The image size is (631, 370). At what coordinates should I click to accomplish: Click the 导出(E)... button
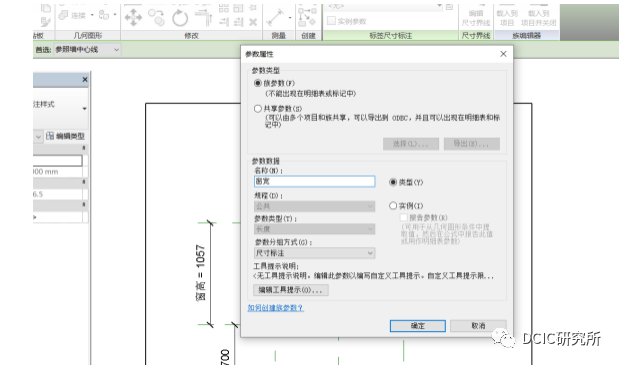pyautogui.click(x=472, y=144)
